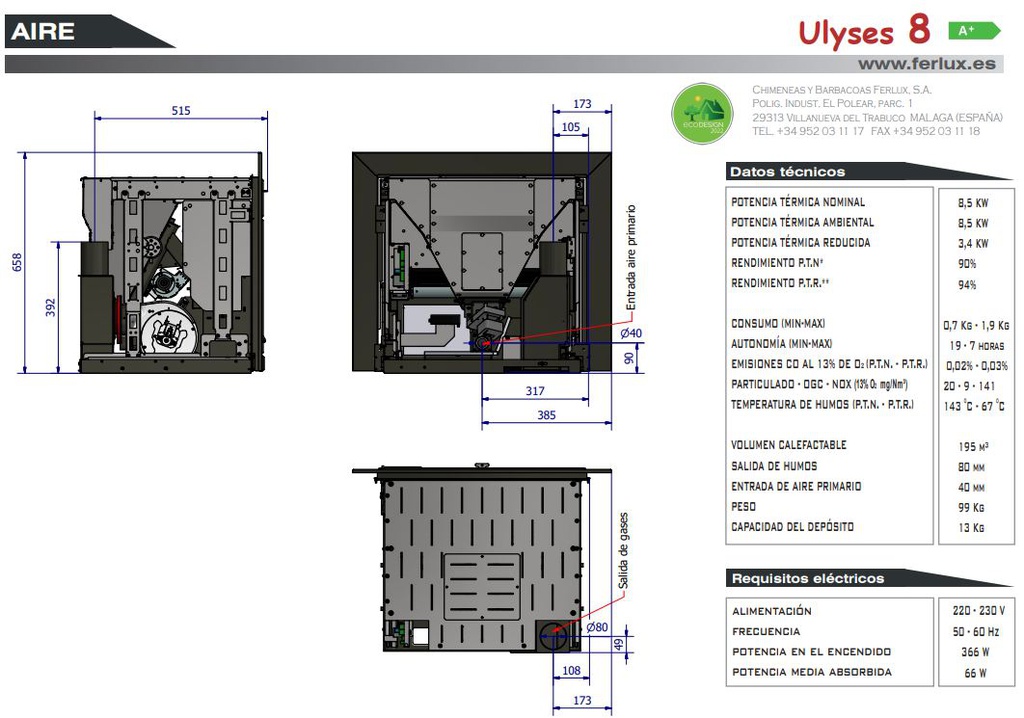Screen dimensions: 1024x718
Task: Select the side view technical drawing
Action: (x=172, y=272)
